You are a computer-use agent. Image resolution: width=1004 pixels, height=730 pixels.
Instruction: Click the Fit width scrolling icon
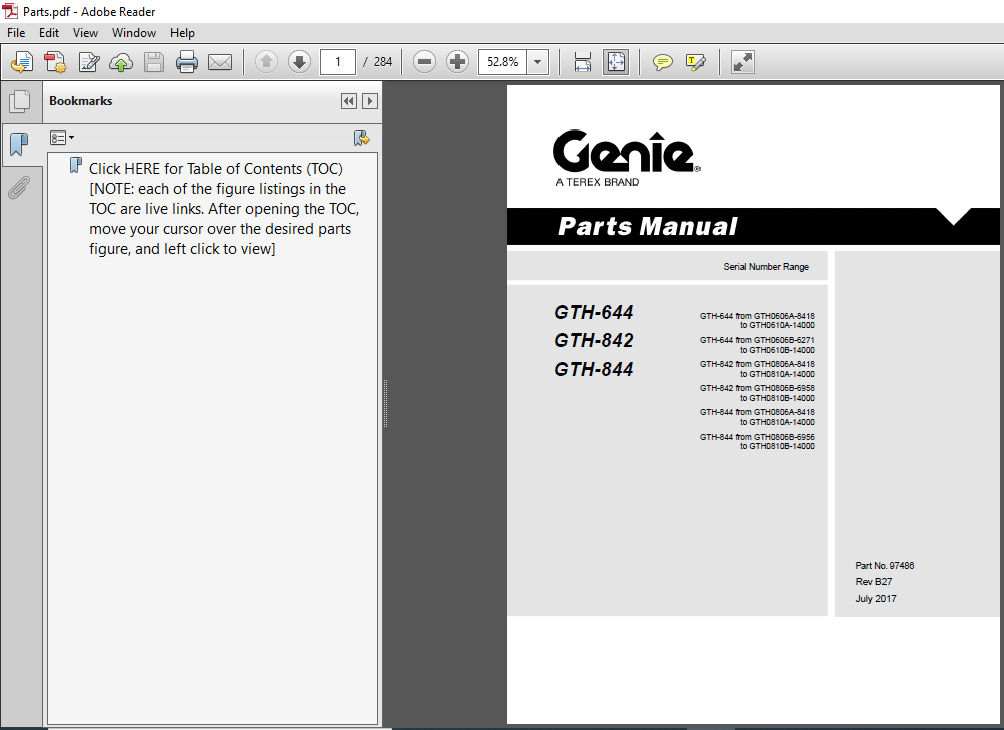[x=583, y=62]
